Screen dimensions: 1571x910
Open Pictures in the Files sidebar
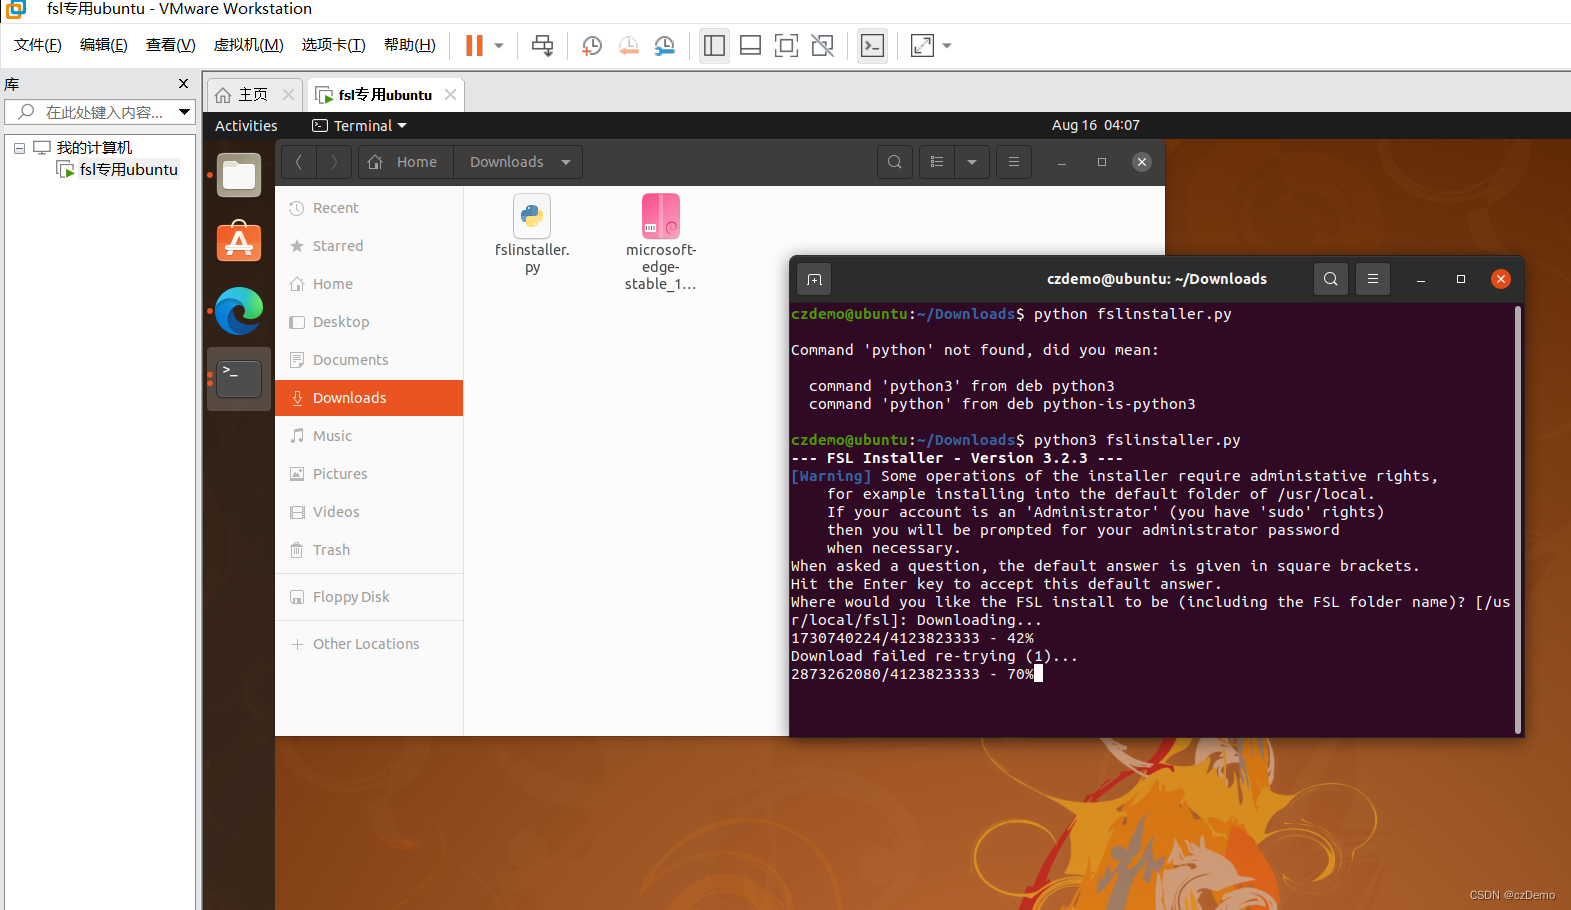tap(369, 474)
